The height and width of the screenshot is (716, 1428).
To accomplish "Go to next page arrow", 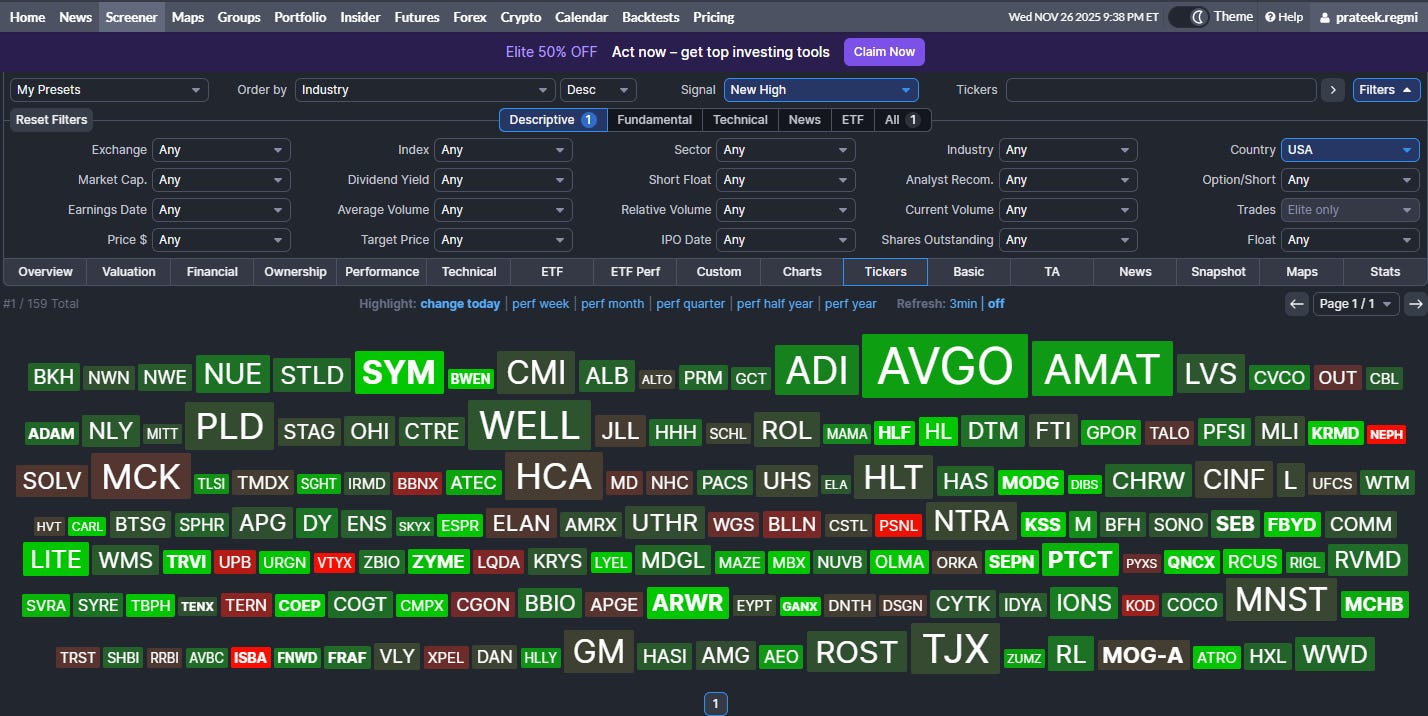I will point(1415,304).
